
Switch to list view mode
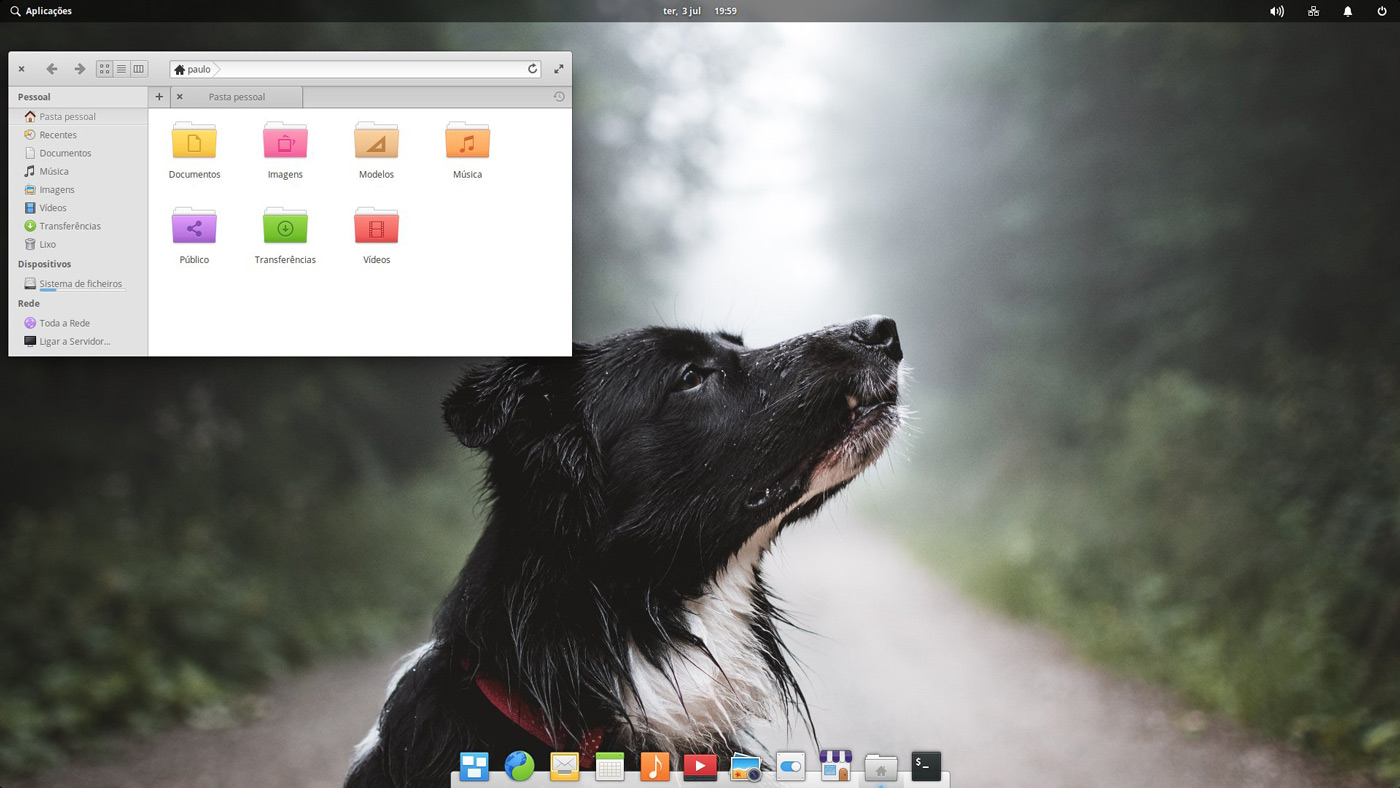121,69
